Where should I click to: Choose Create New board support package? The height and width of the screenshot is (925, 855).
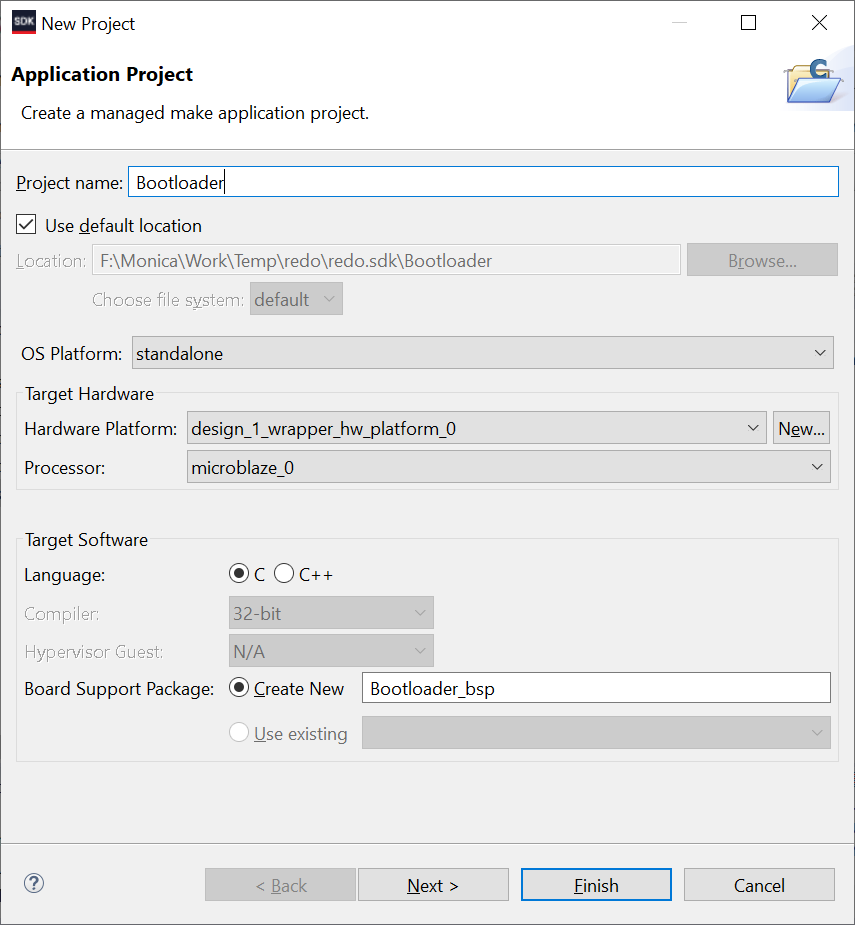239,688
